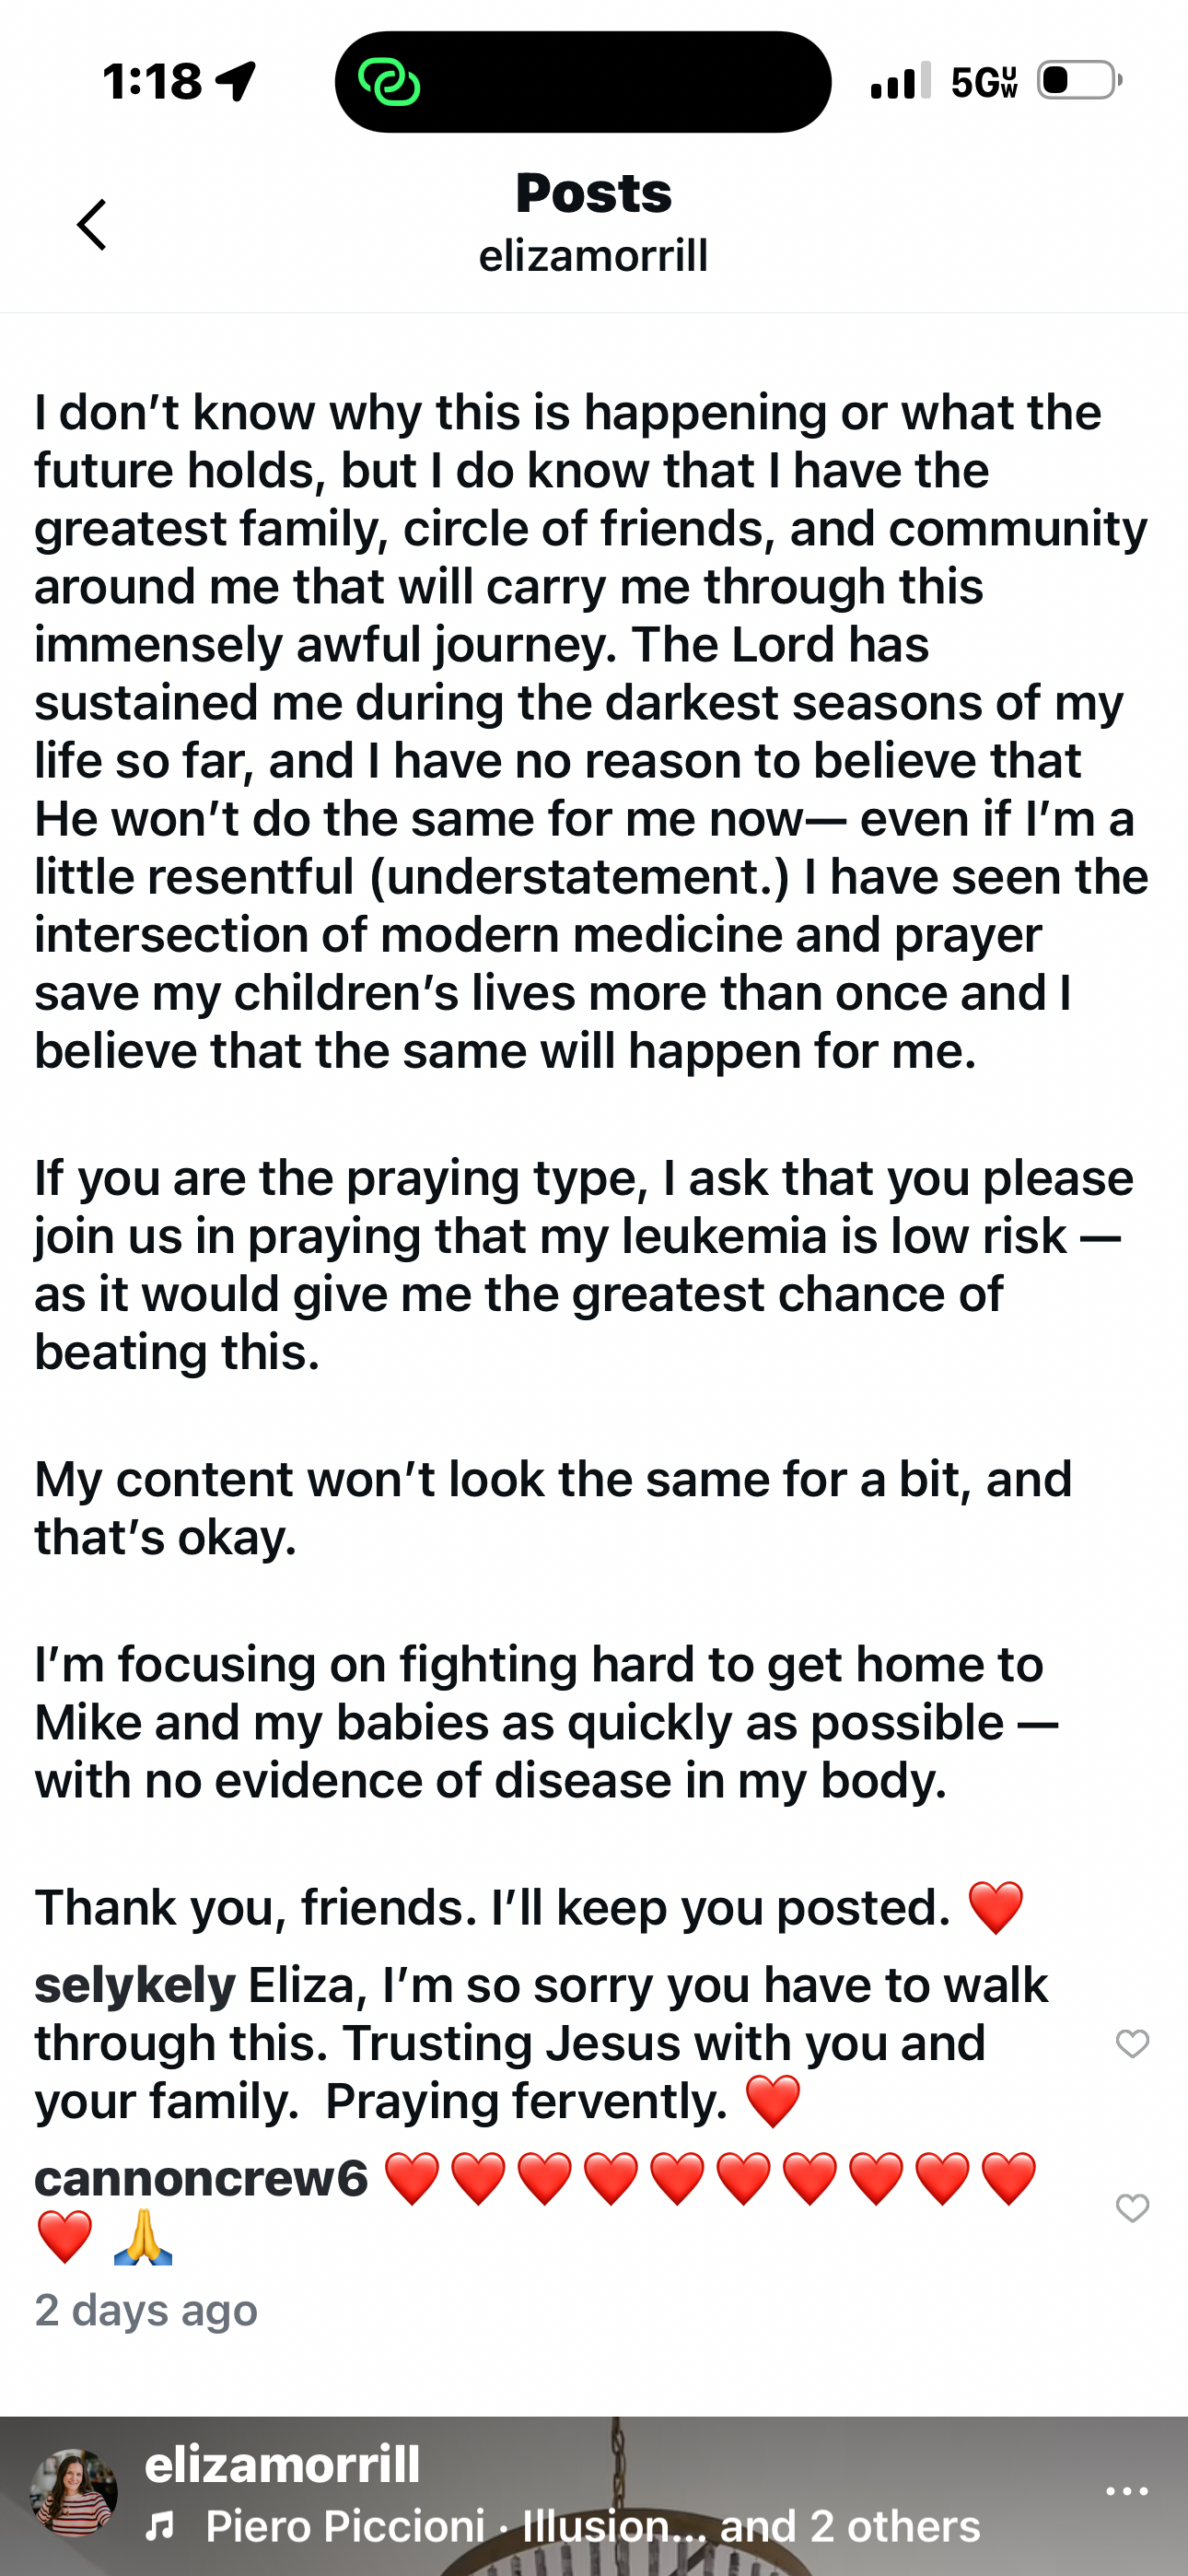Like cannoncrew6's comment with the heart
This screenshot has width=1188, height=2576.
pyautogui.click(x=1132, y=2207)
